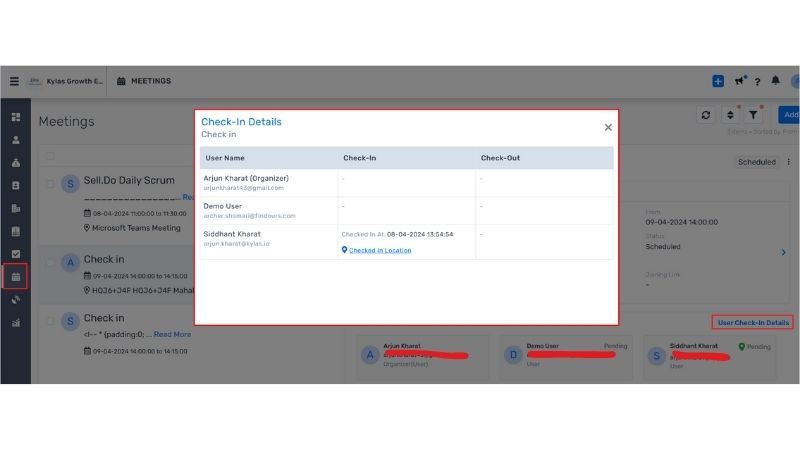Open Check in meeting at HQJ6+J4F location
Viewport: 800px width, 450px height.
coord(104,259)
